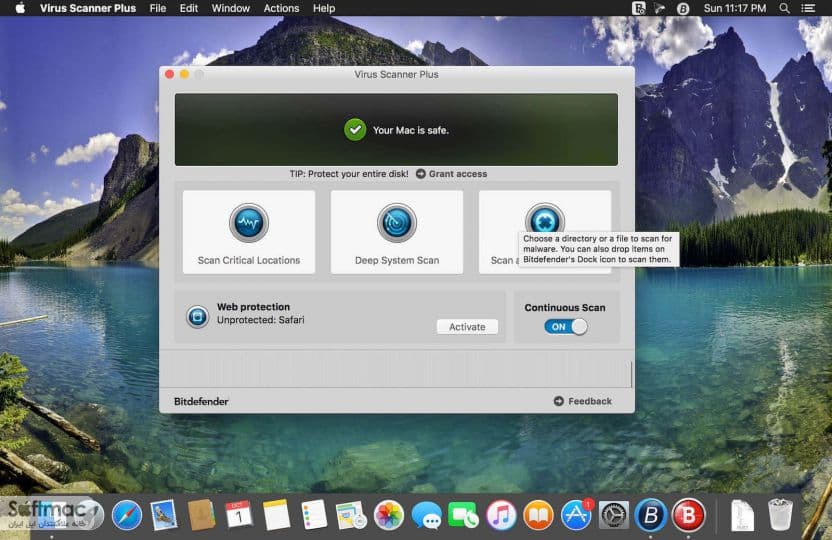Viewport: 832px width, 540px height.
Task: Open the Help menu
Action: coord(324,8)
